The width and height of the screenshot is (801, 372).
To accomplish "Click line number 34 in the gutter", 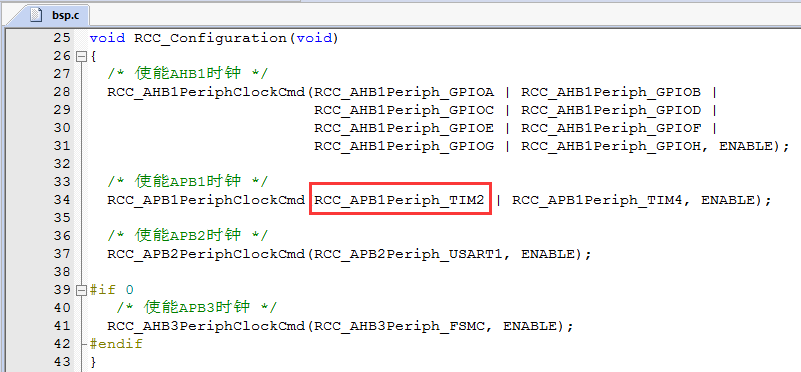I will click(62, 200).
